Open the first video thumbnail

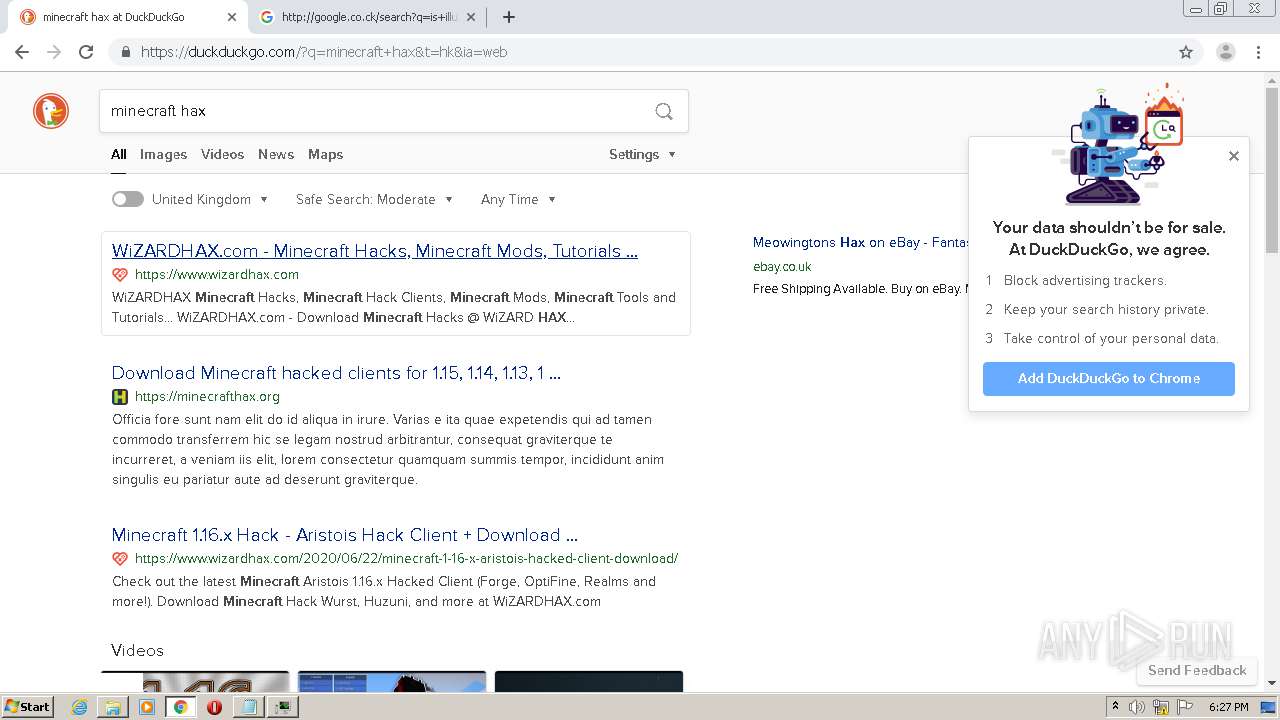[195, 681]
